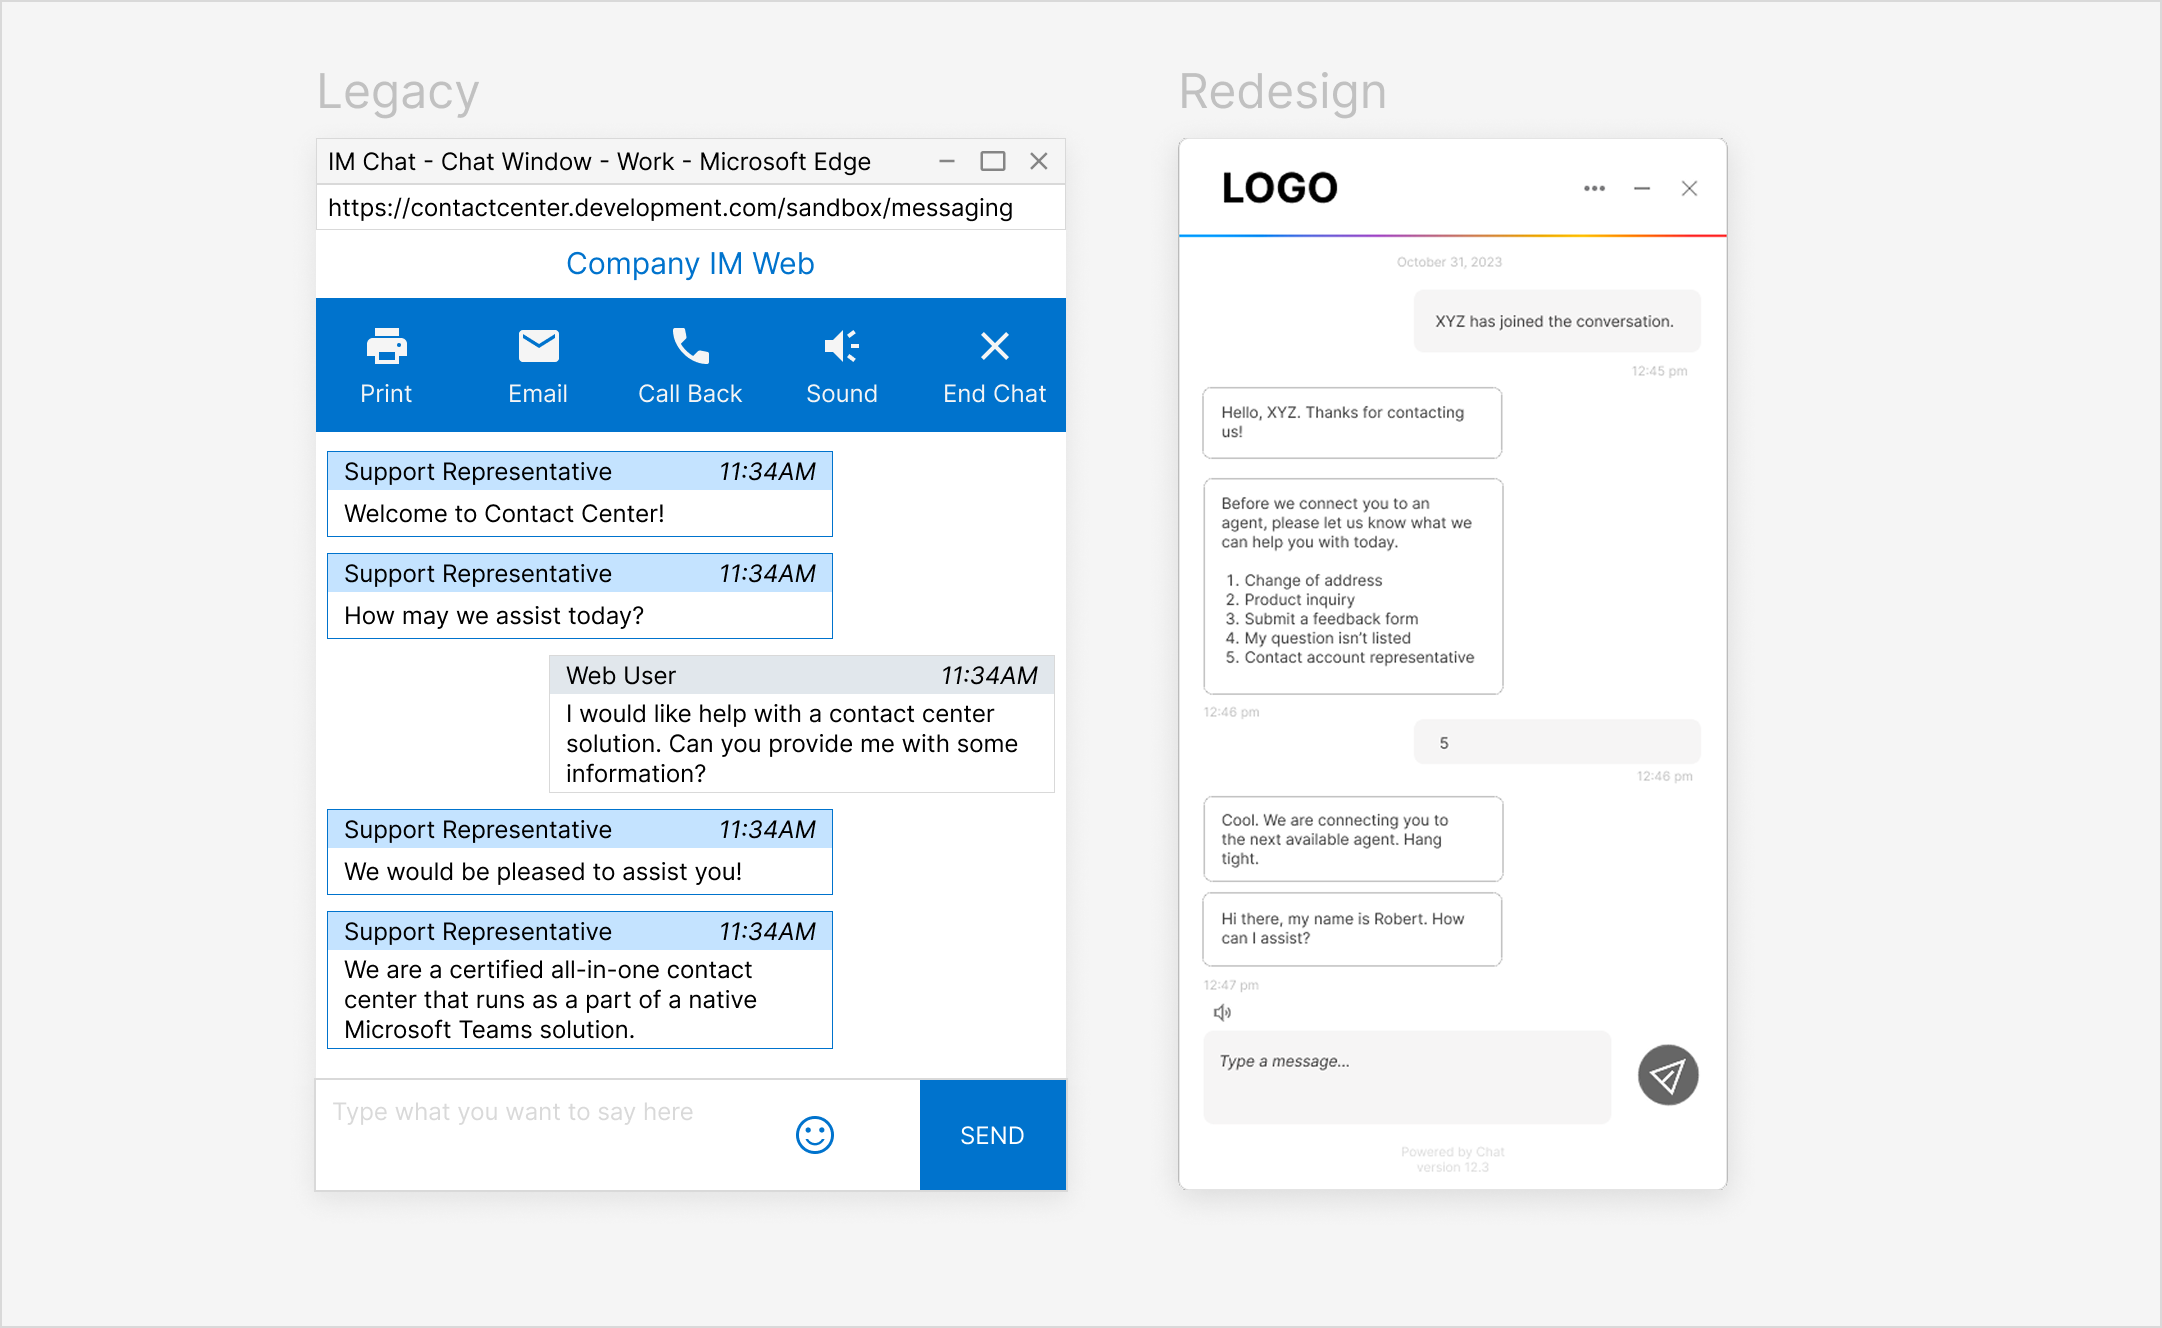Click the Web User message bubble

point(802,724)
